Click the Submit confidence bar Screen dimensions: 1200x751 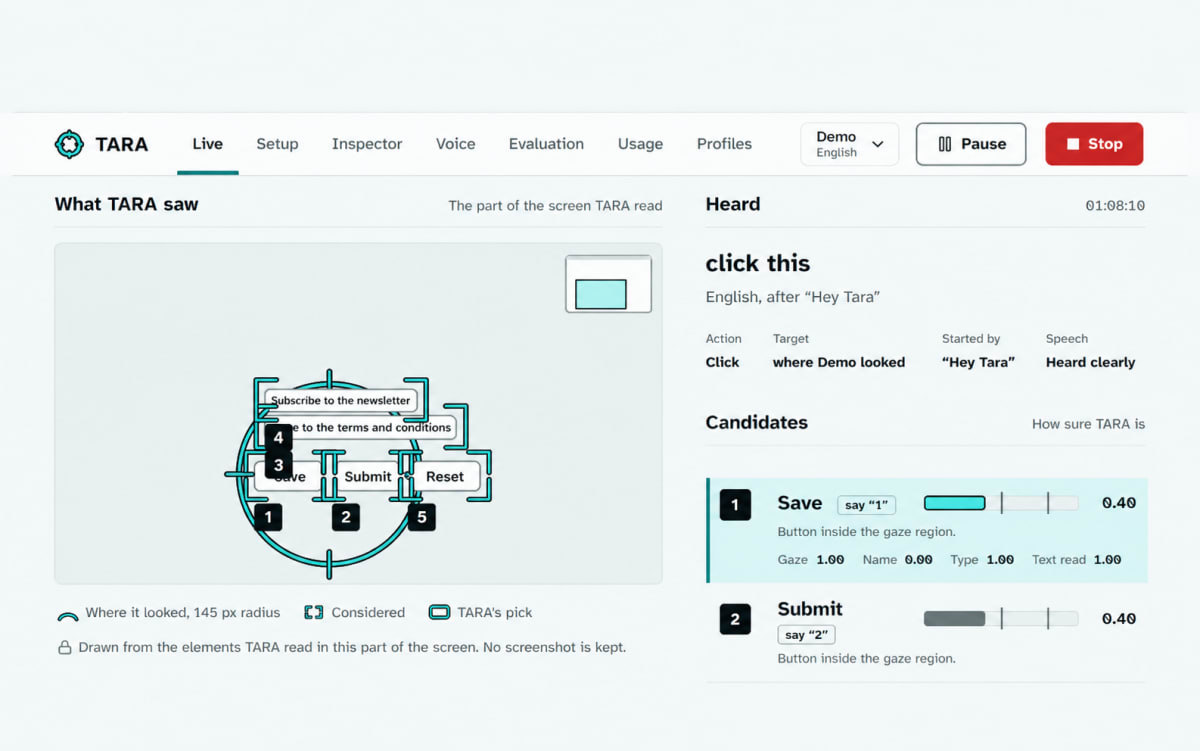1000,619
